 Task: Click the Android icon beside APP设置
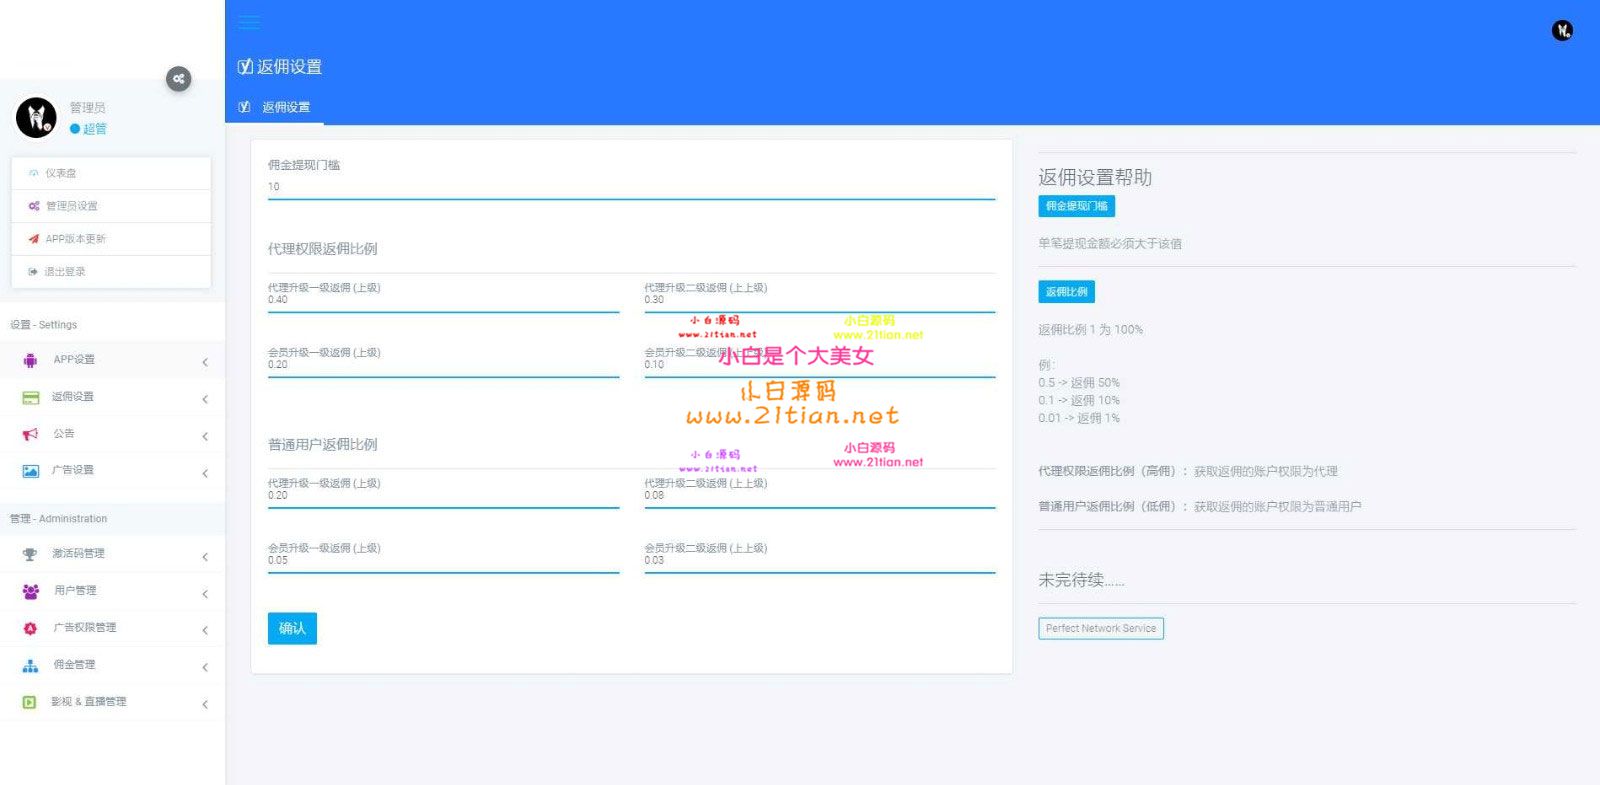[x=30, y=360]
